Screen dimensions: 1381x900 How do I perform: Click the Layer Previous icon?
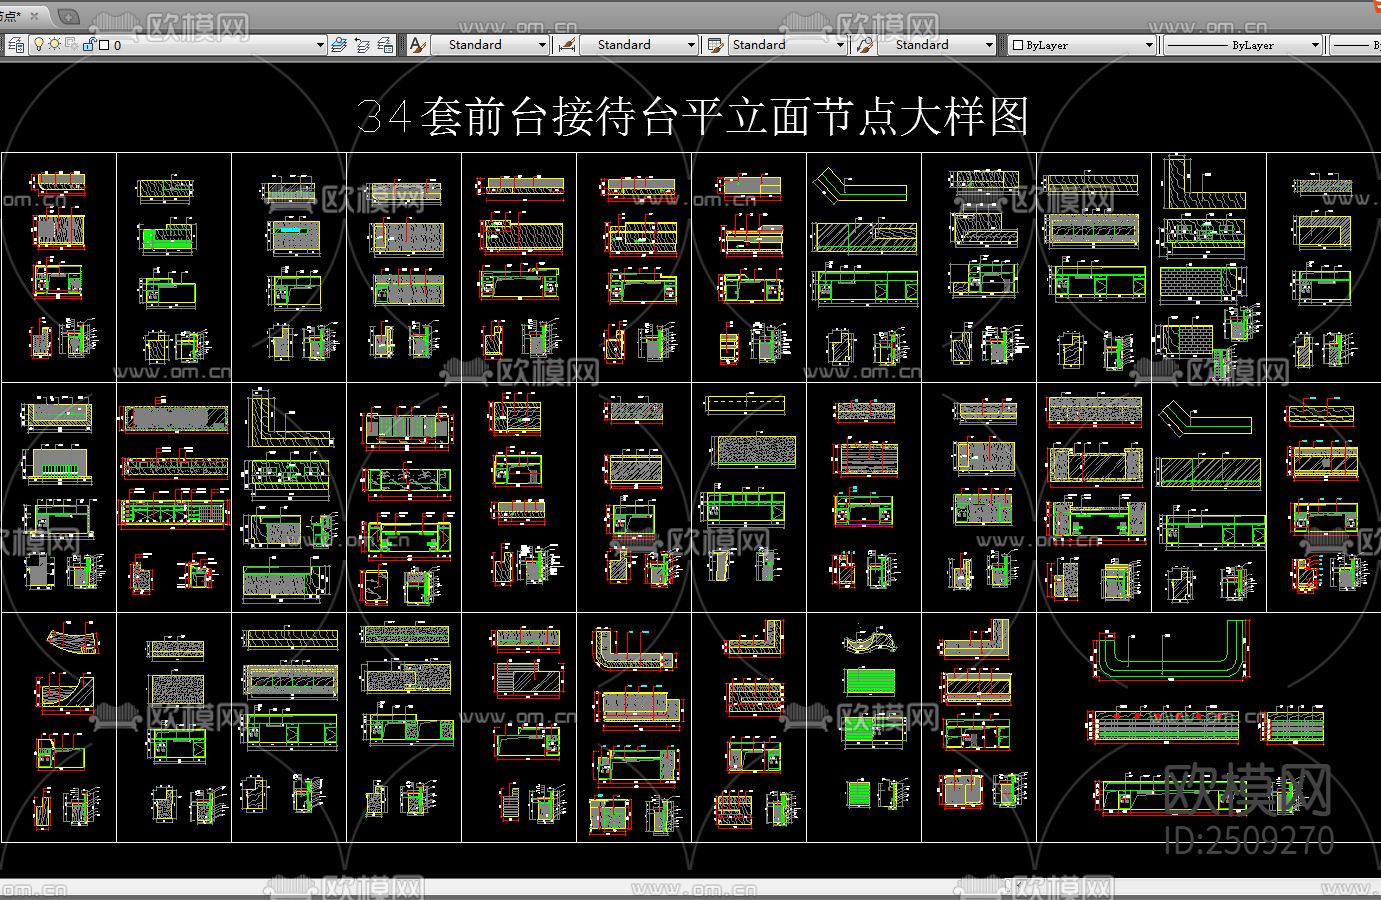362,45
